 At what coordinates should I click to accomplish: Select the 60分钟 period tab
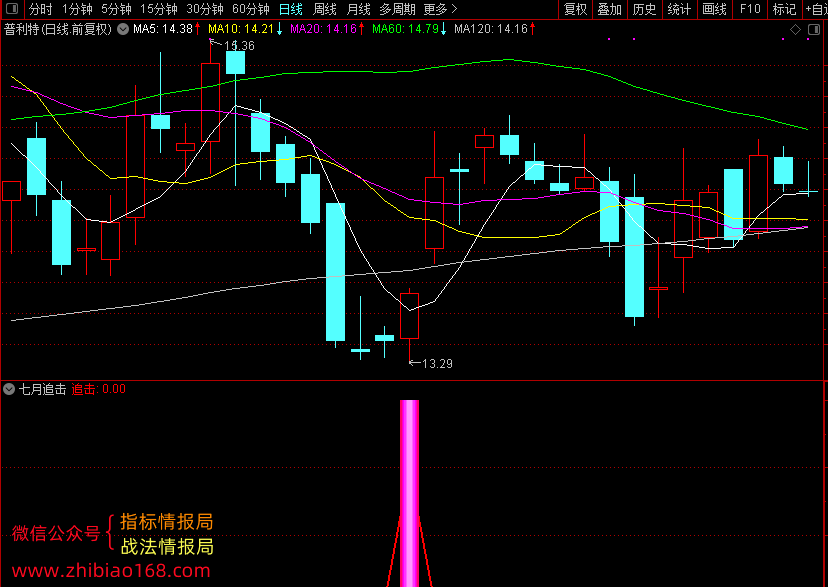[251, 9]
